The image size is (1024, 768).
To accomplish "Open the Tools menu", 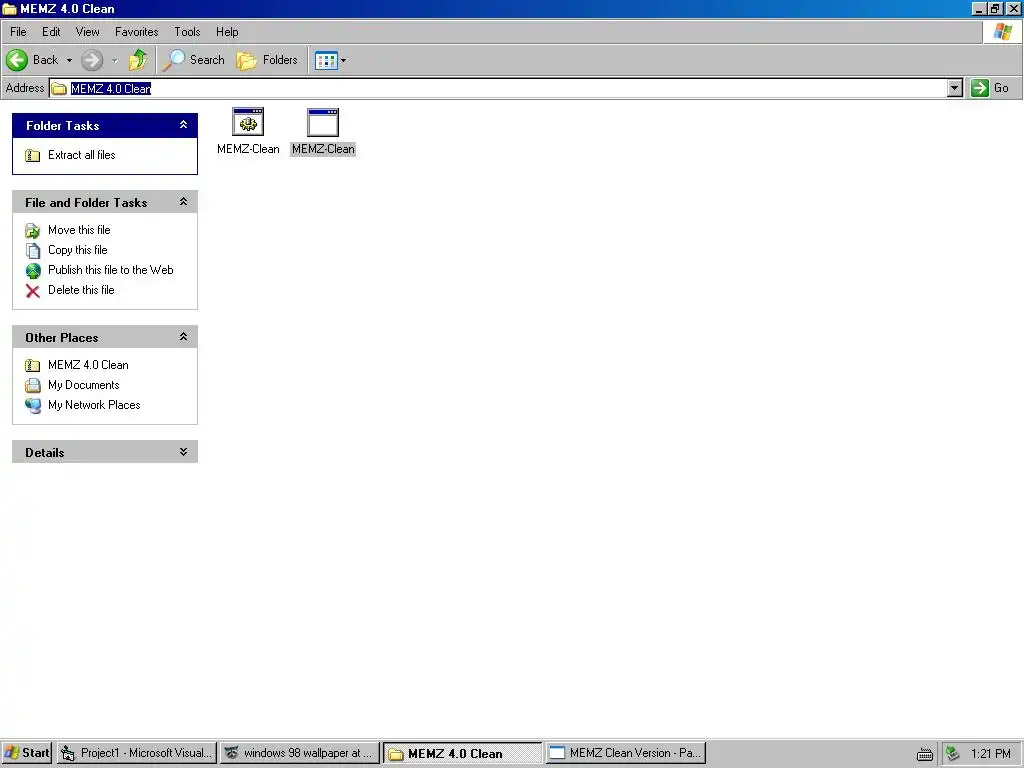I will click(x=187, y=31).
